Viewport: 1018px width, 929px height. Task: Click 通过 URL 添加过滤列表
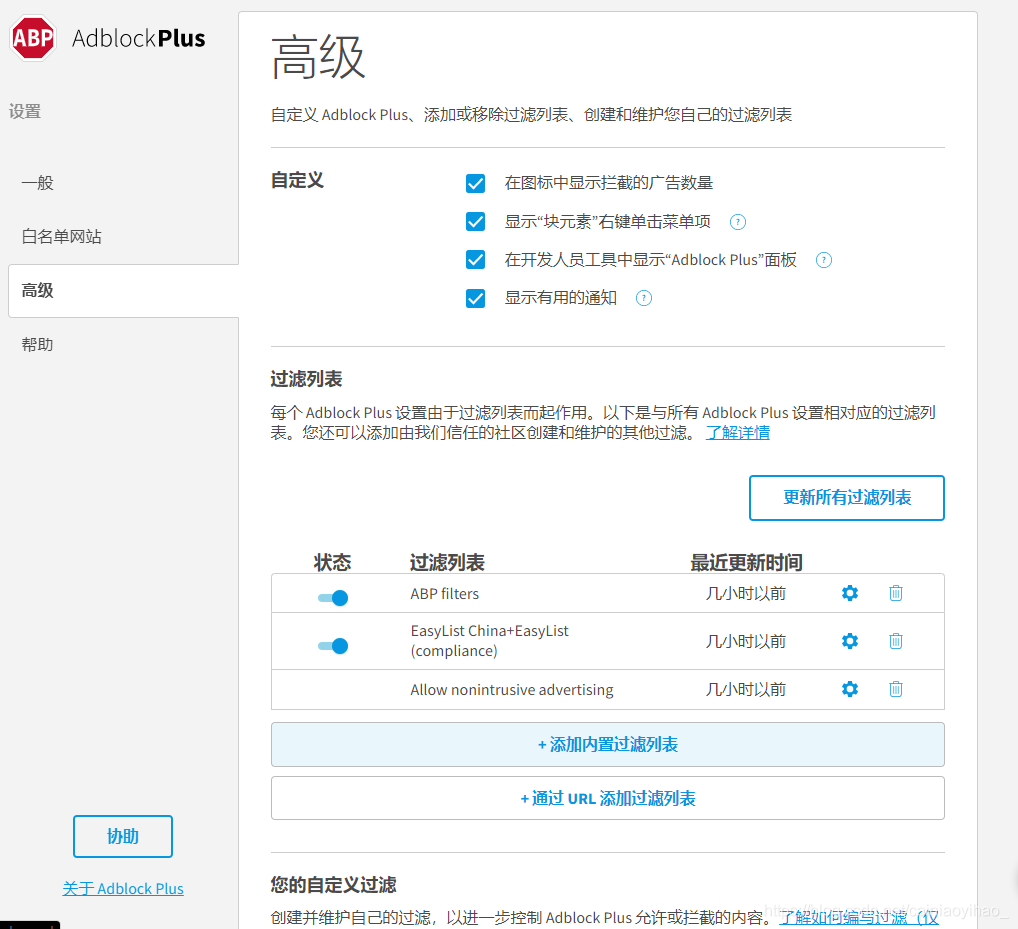point(607,797)
